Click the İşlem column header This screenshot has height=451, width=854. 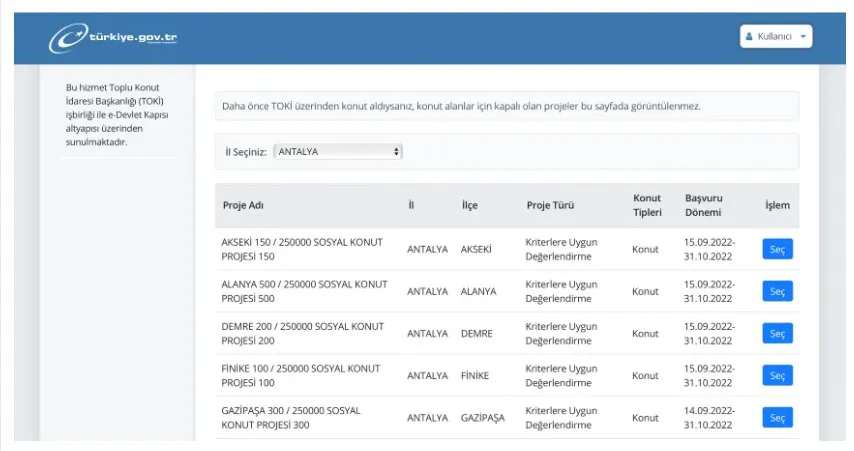click(777, 206)
